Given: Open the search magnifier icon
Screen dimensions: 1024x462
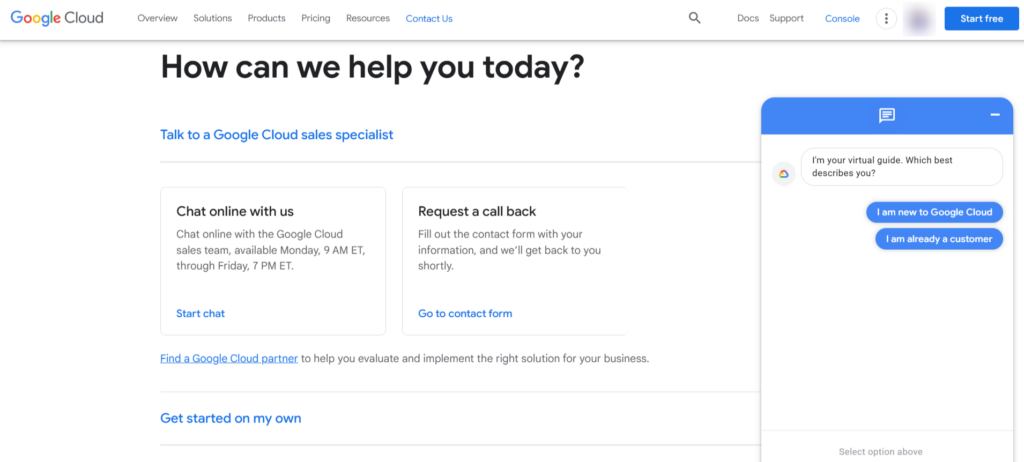Looking at the screenshot, I should pos(695,18).
